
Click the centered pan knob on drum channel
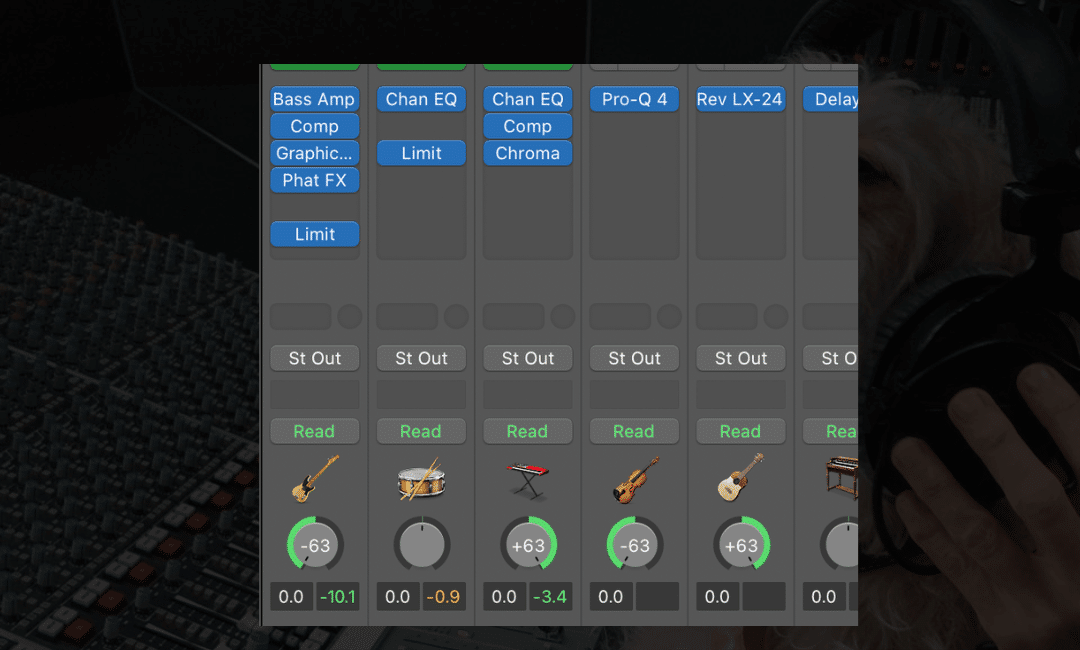pos(421,546)
